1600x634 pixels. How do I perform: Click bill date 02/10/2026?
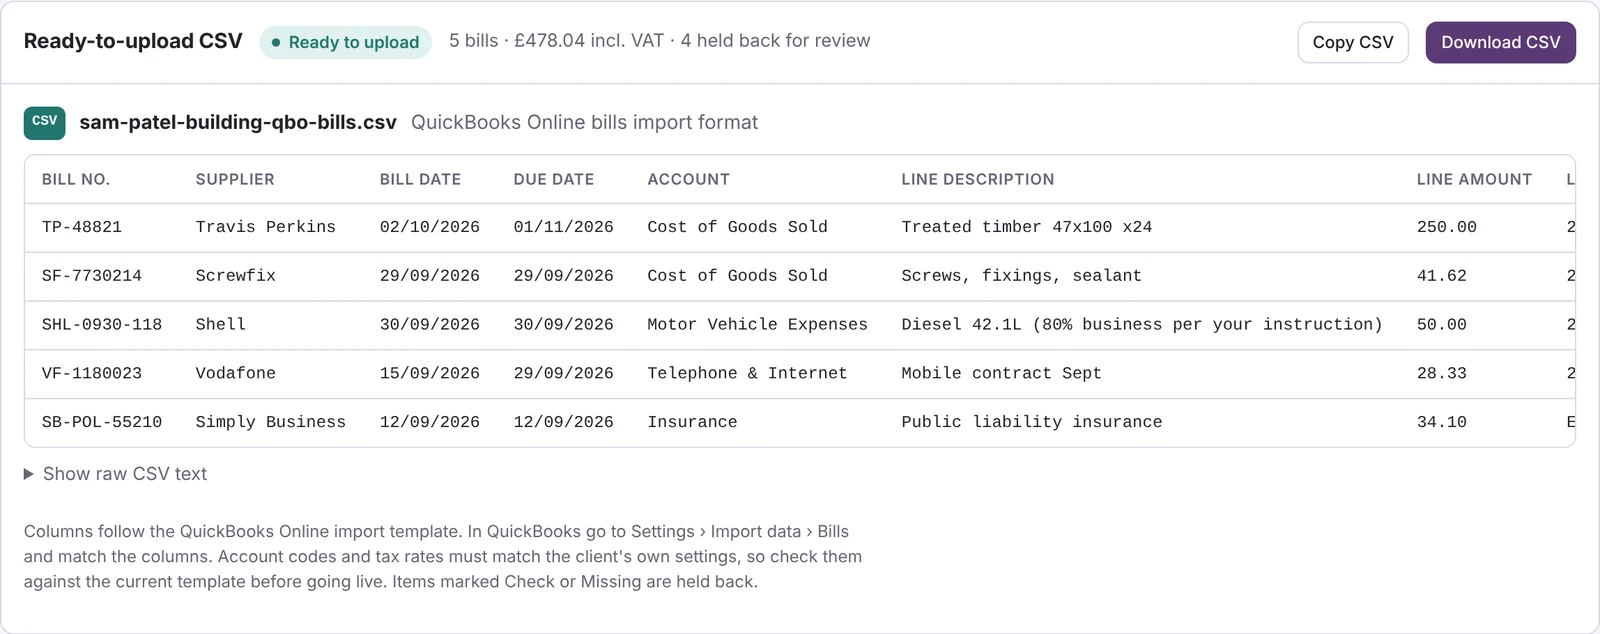pos(430,227)
